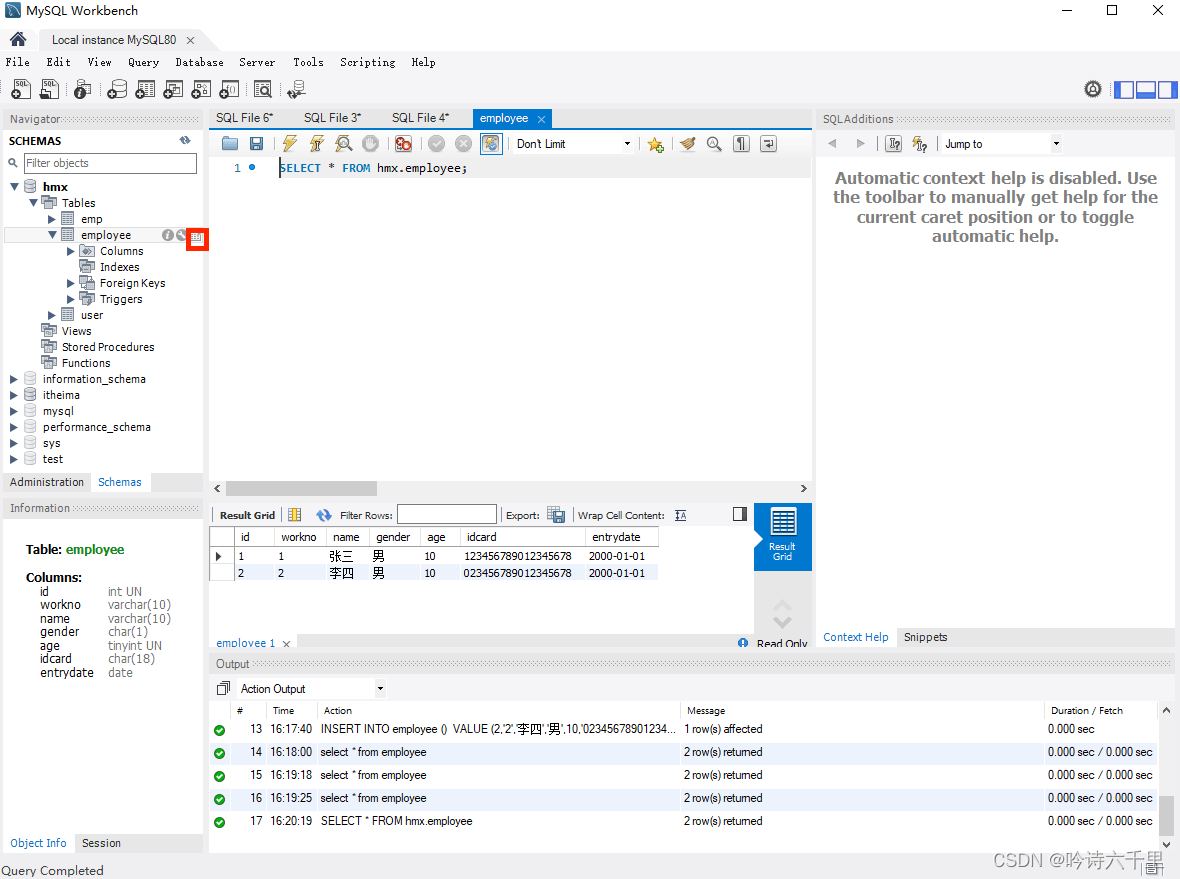Expand the emp table node

(x=52, y=219)
